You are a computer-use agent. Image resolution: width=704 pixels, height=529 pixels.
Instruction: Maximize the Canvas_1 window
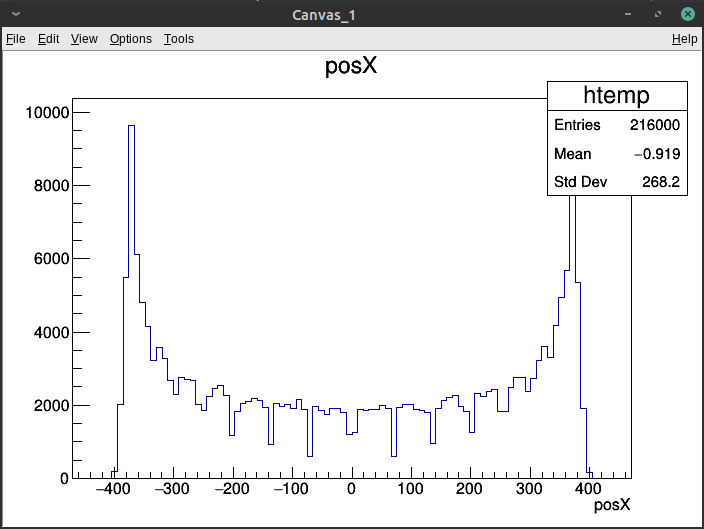658,14
